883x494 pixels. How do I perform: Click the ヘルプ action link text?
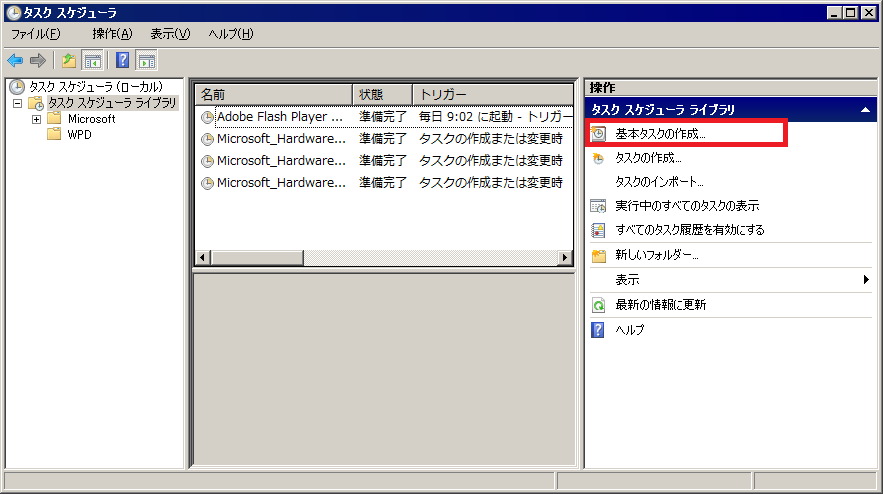tap(630, 330)
